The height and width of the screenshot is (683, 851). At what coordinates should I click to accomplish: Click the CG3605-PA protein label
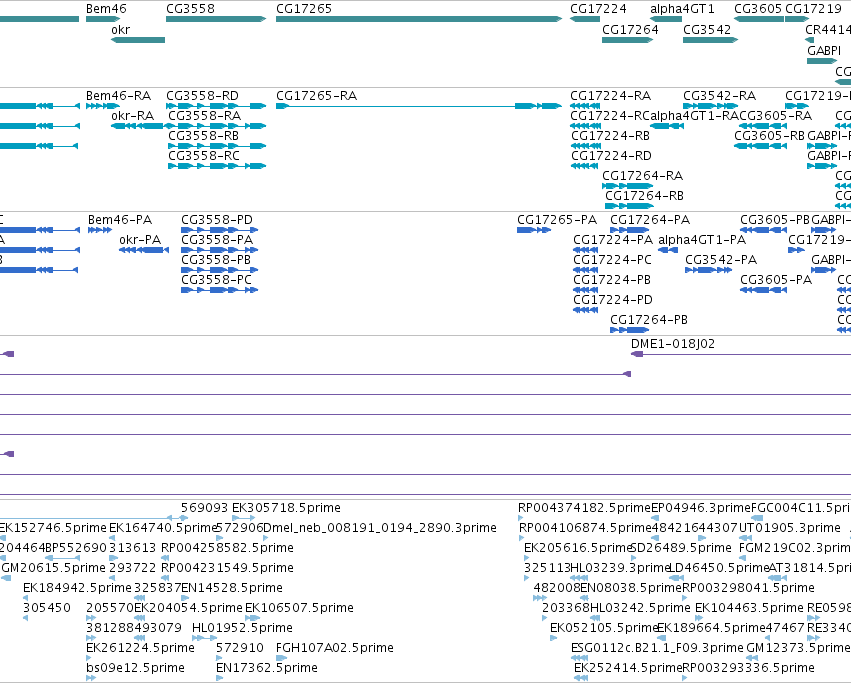click(776, 280)
